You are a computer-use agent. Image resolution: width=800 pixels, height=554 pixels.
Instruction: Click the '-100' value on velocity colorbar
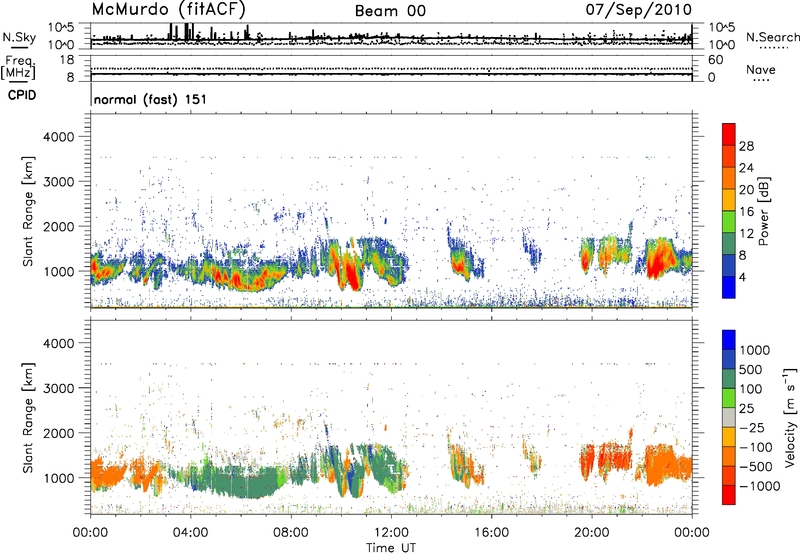point(756,447)
